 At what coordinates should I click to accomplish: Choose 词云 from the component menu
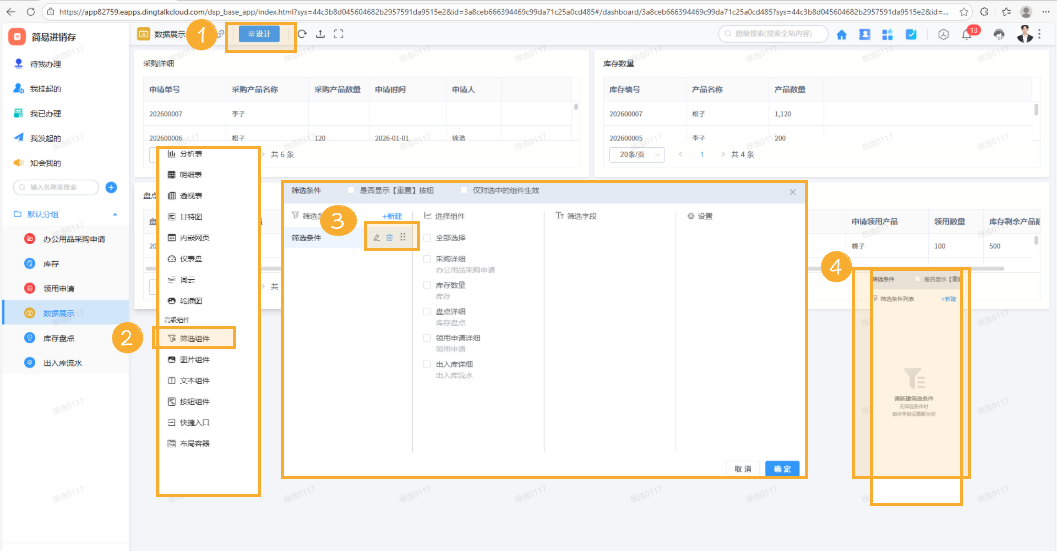click(x=187, y=280)
